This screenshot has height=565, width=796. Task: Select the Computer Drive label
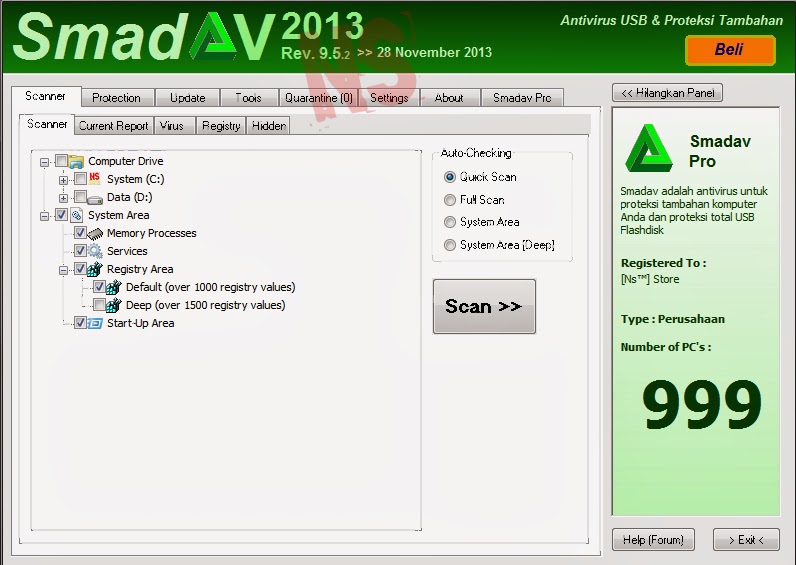point(126,161)
